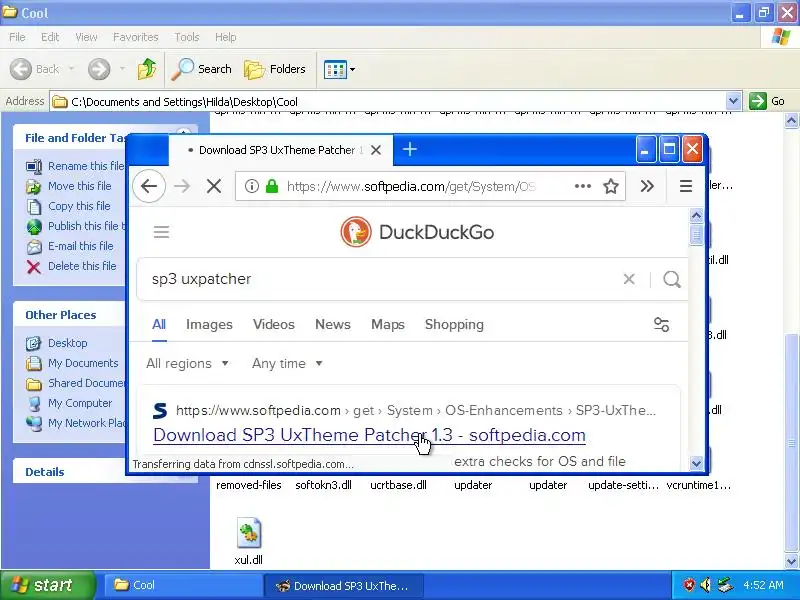Open Download SP3 UxTheme Patcher 1.3 link
The image size is (800, 600).
[369, 435]
